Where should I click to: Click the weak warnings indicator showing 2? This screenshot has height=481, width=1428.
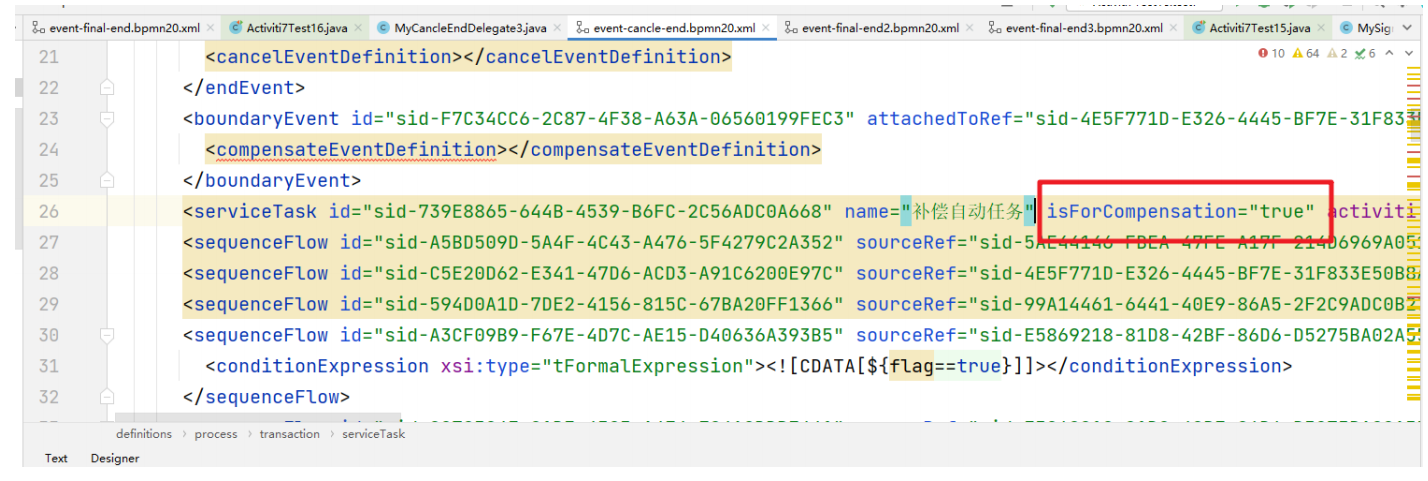click(x=1338, y=54)
